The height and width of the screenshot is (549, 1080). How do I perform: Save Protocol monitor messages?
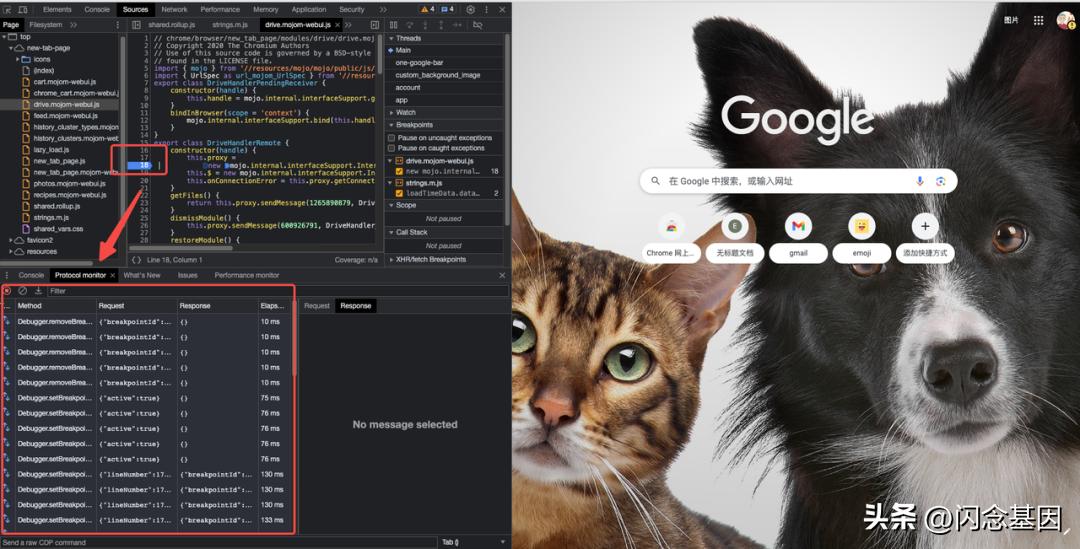pyautogui.click(x=38, y=291)
